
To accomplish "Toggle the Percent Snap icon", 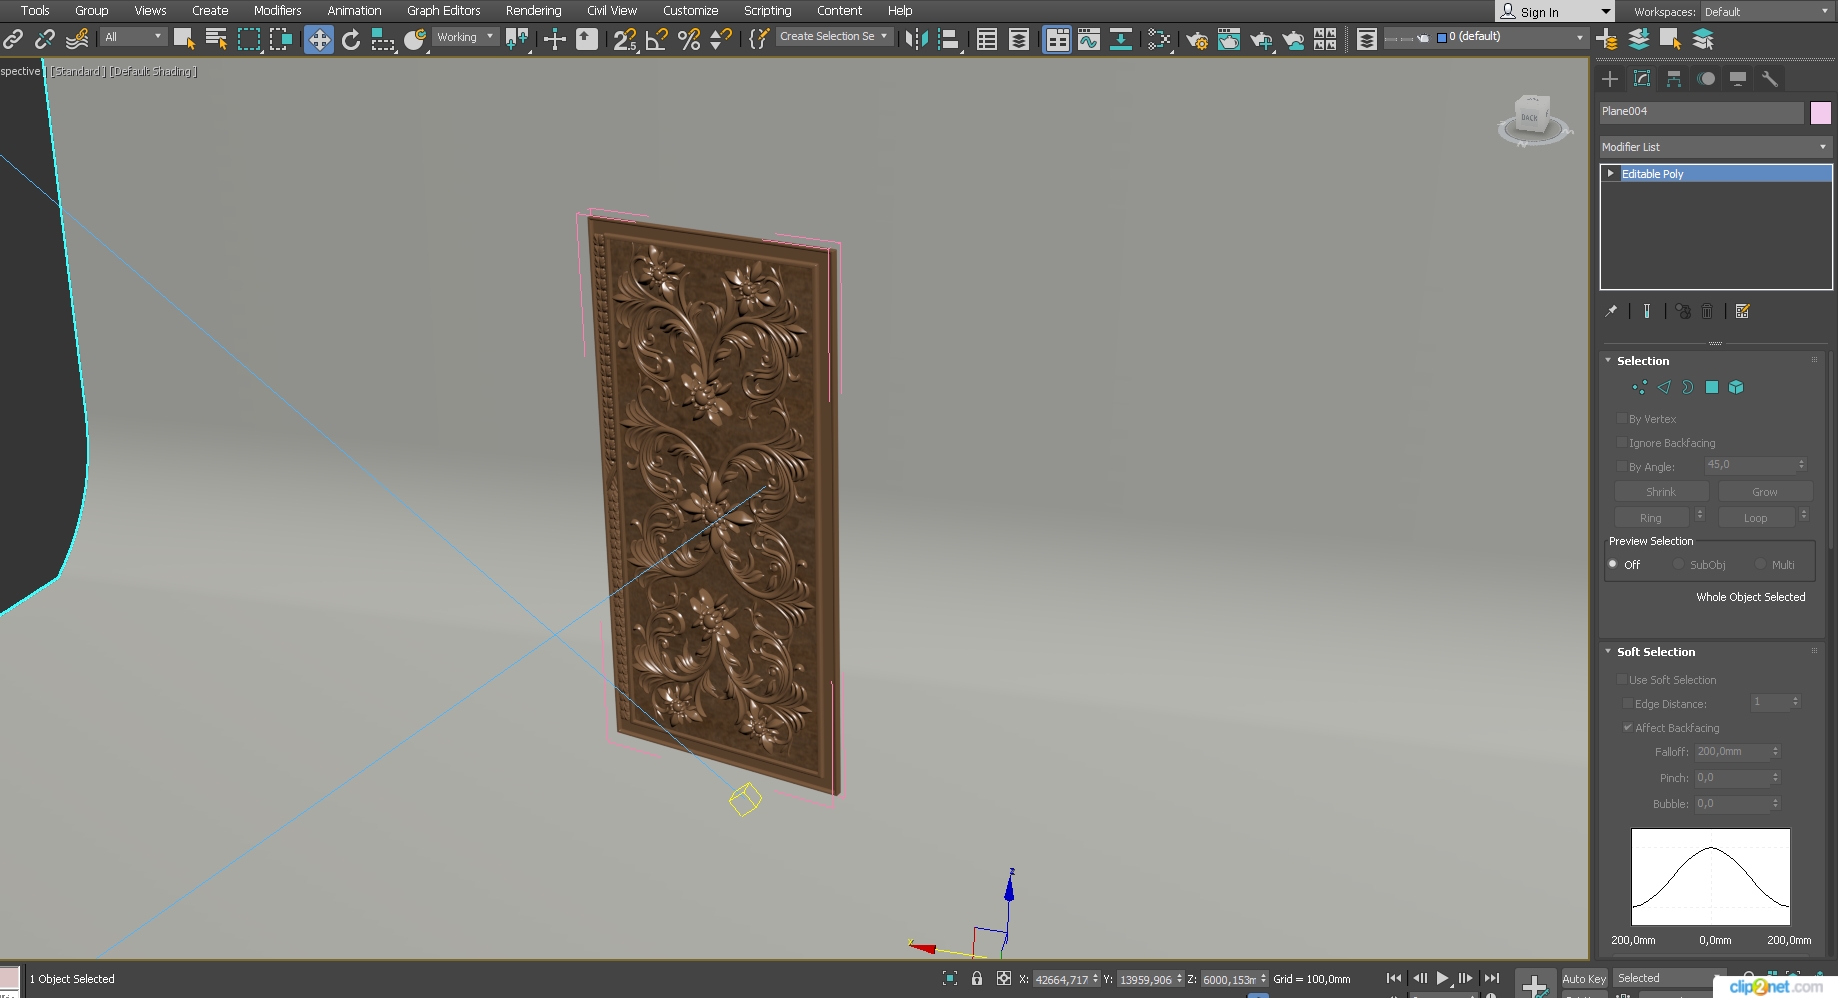I will [689, 39].
